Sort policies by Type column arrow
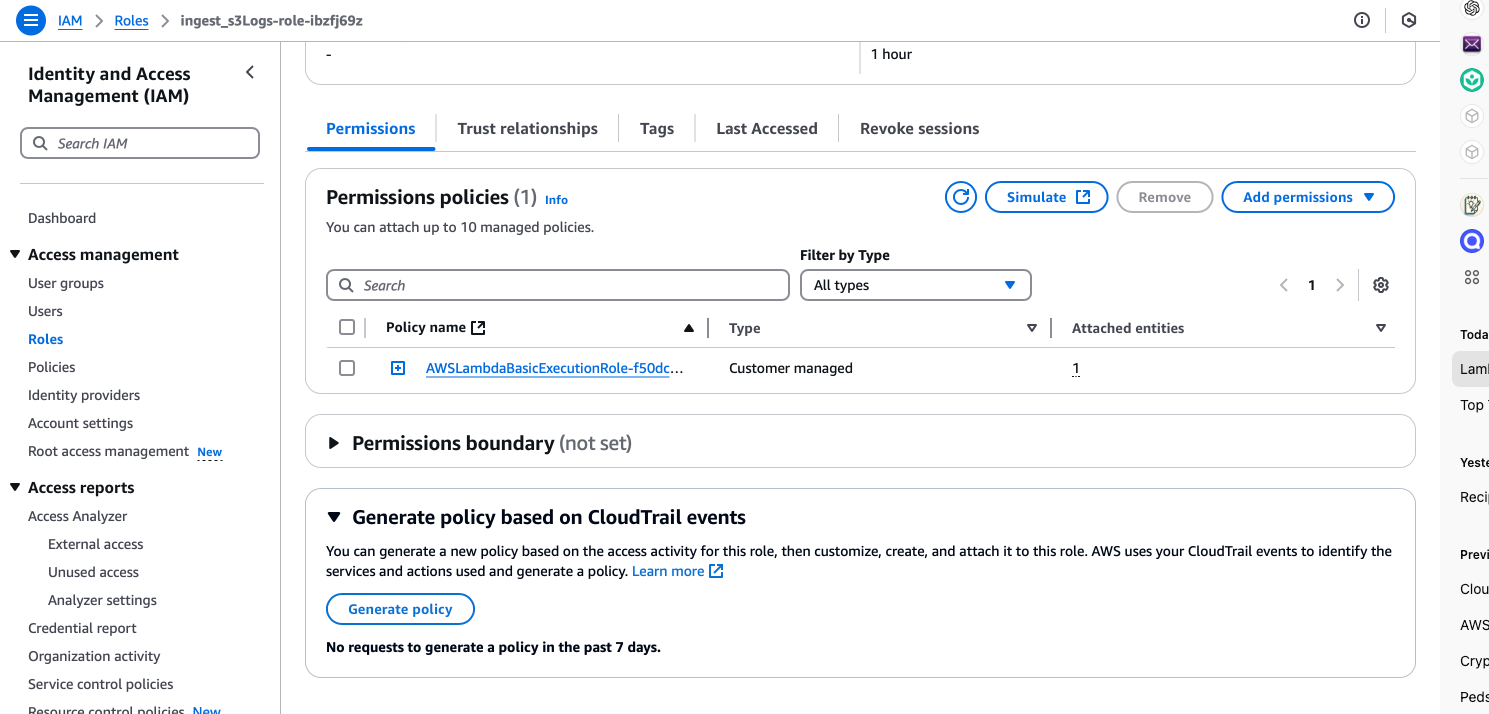1489x714 pixels. coord(1032,328)
